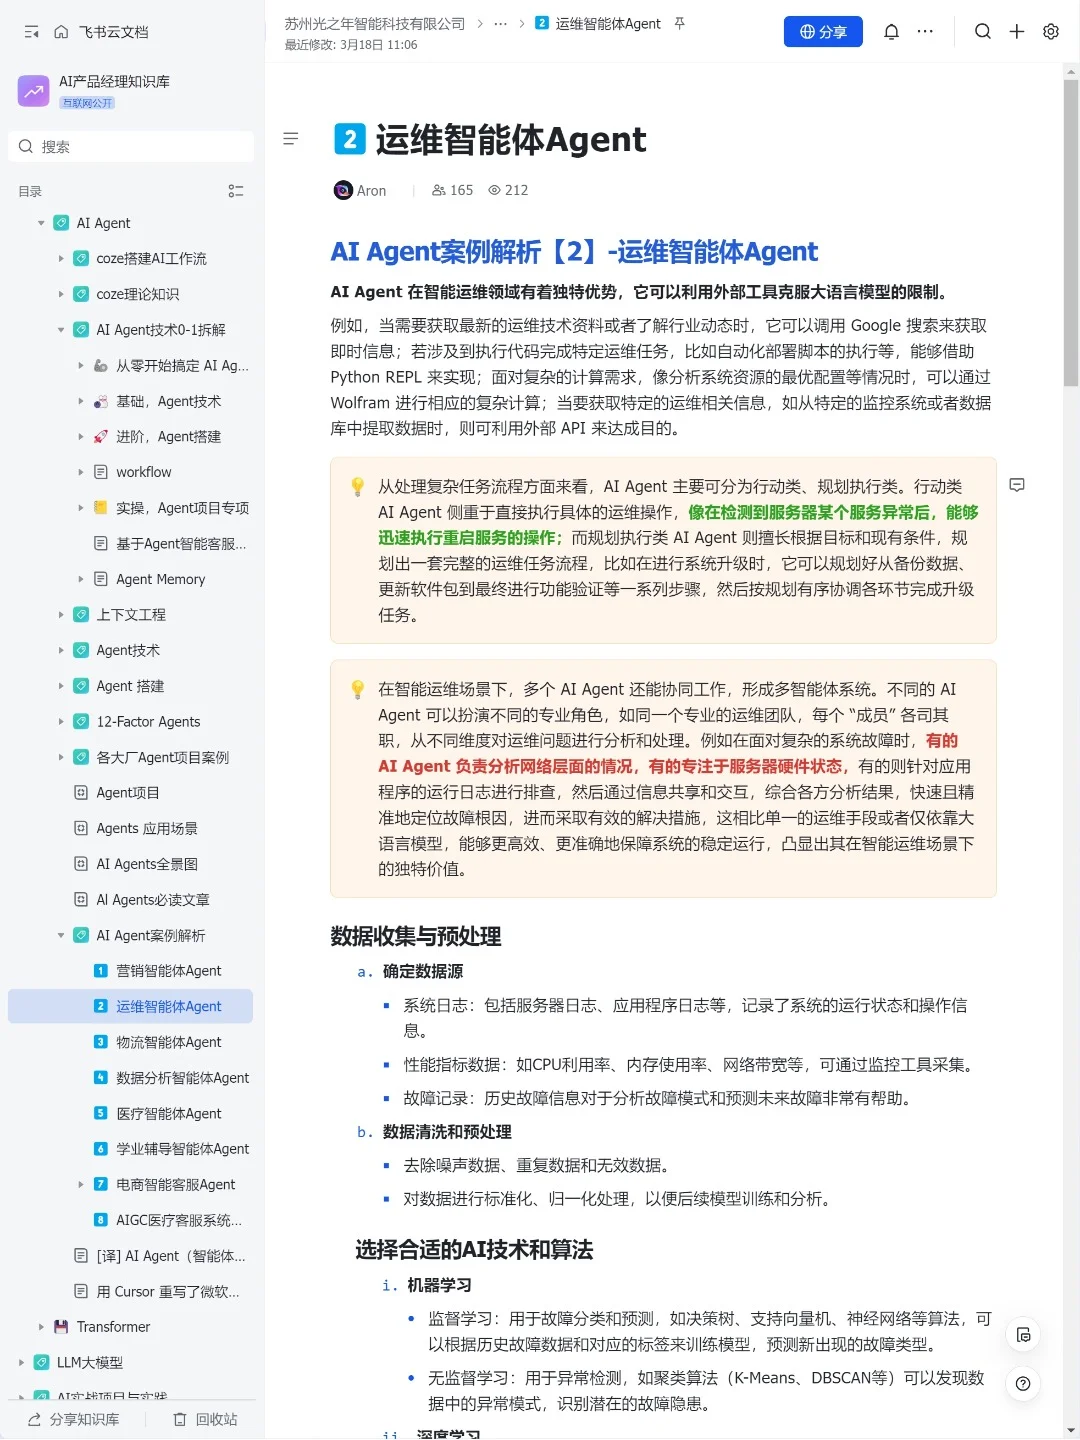Screen dimensions: 1080x1440
Task: Click the 互联网公开 tag
Action: [88, 103]
